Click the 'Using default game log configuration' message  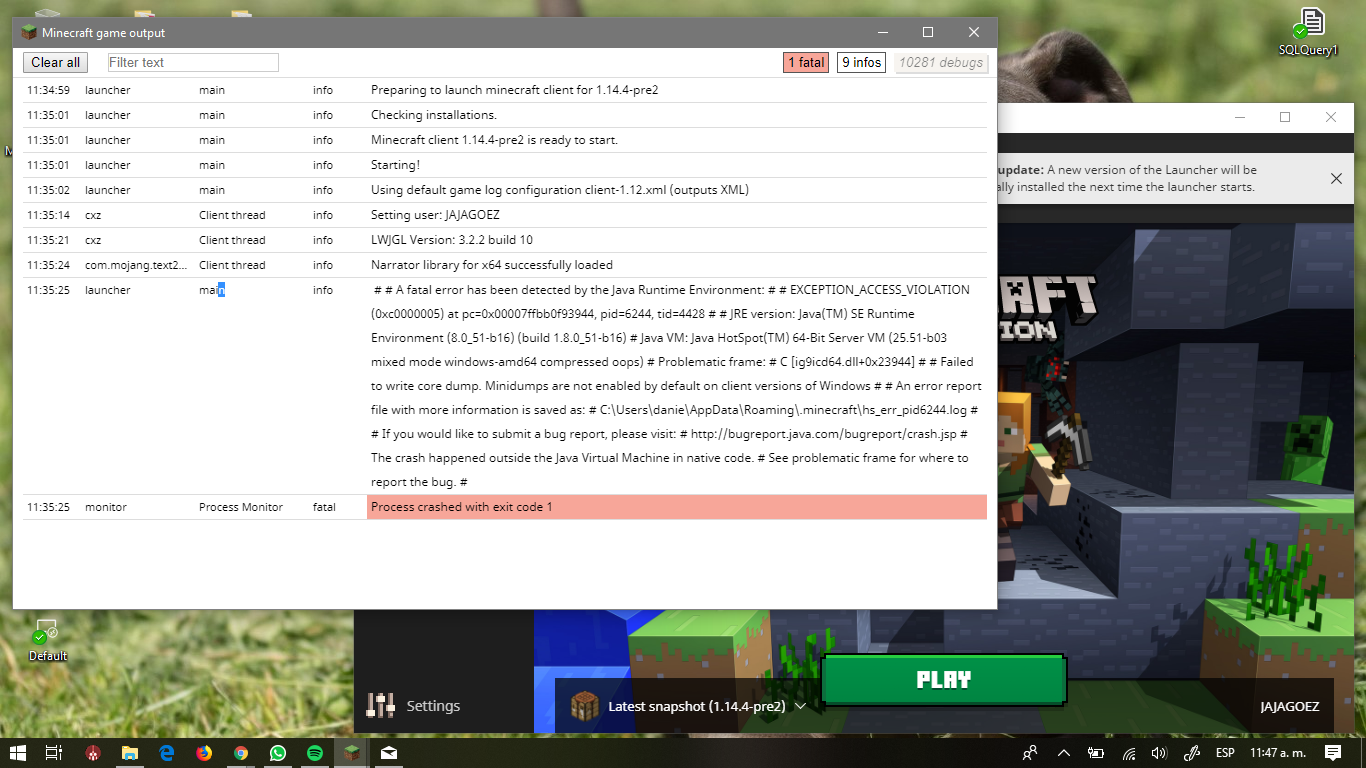tap(560, 190)
